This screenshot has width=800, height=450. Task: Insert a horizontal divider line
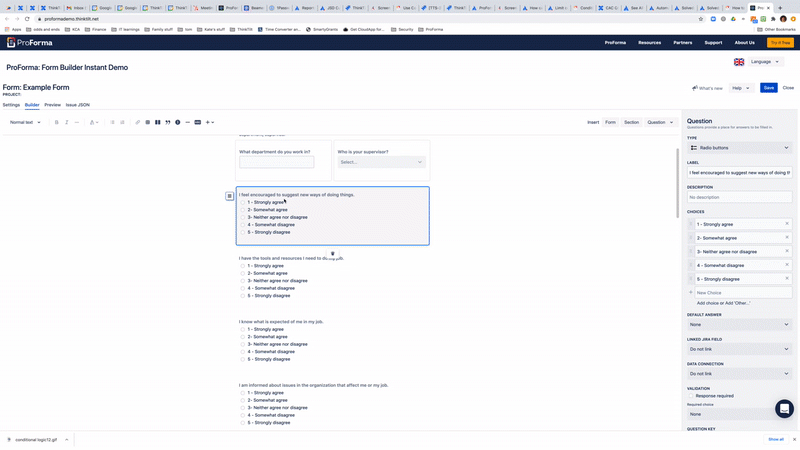click(x=188, y=122)
